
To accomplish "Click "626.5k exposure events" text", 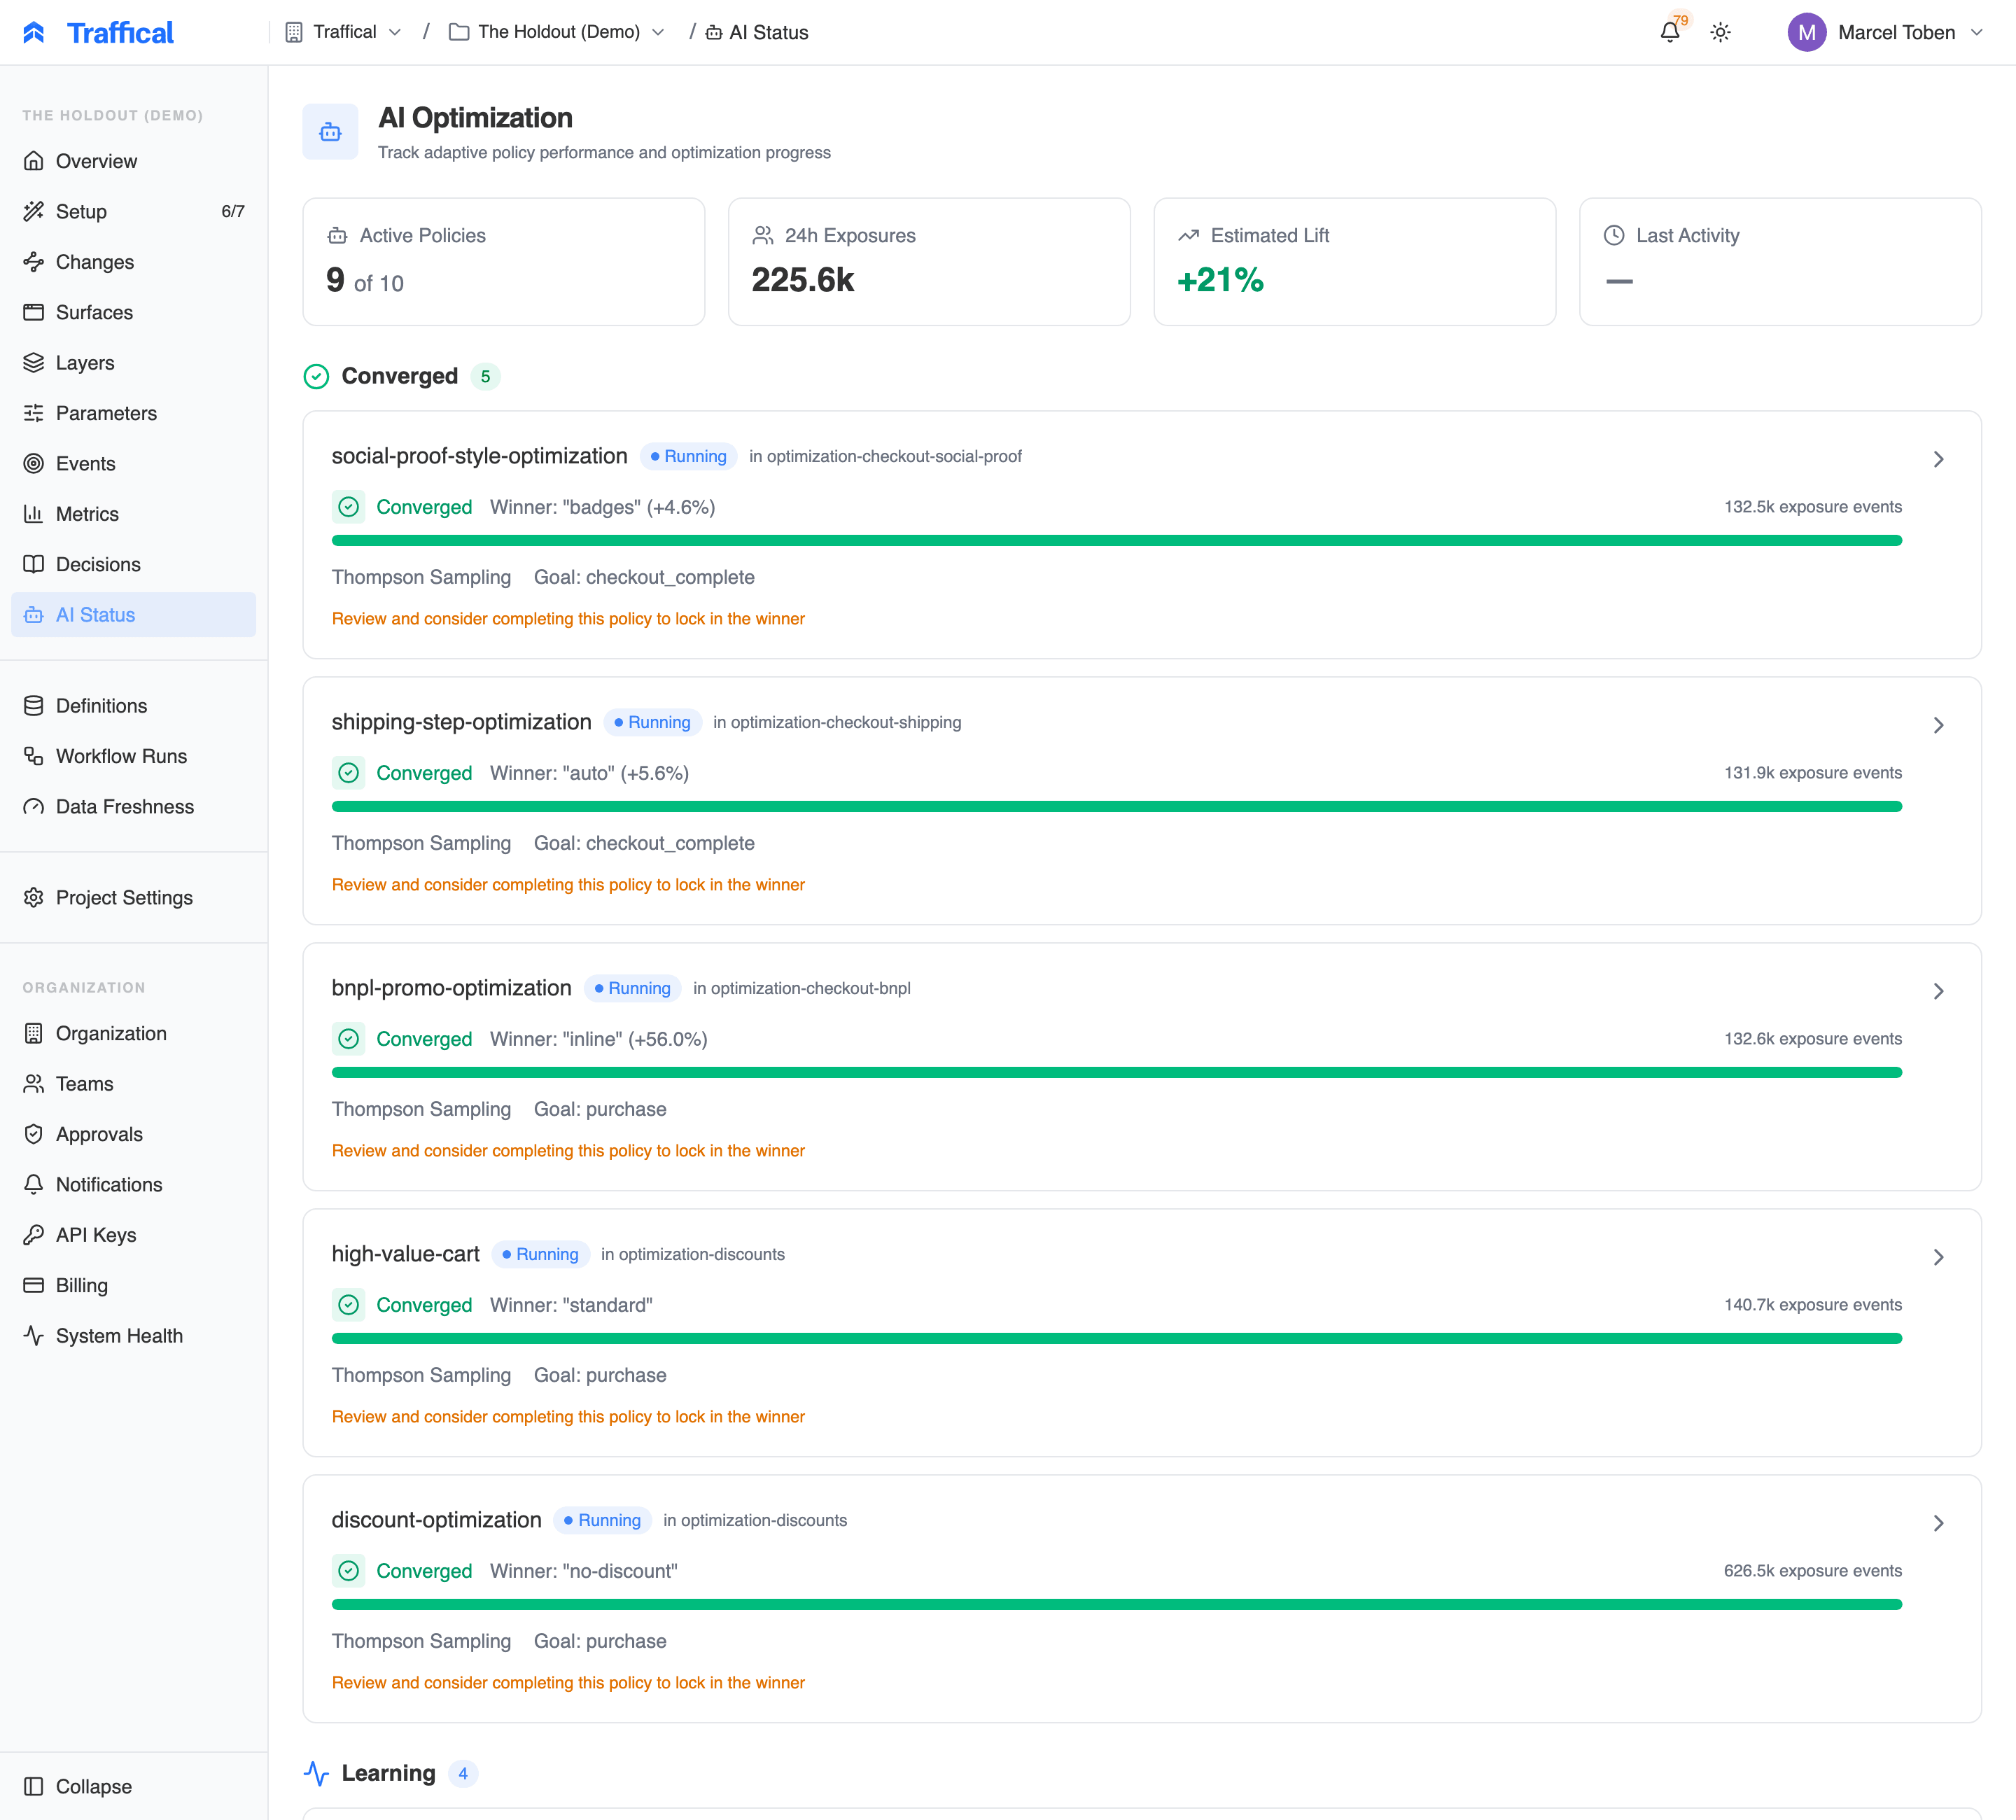I will click(1812, 1571).
